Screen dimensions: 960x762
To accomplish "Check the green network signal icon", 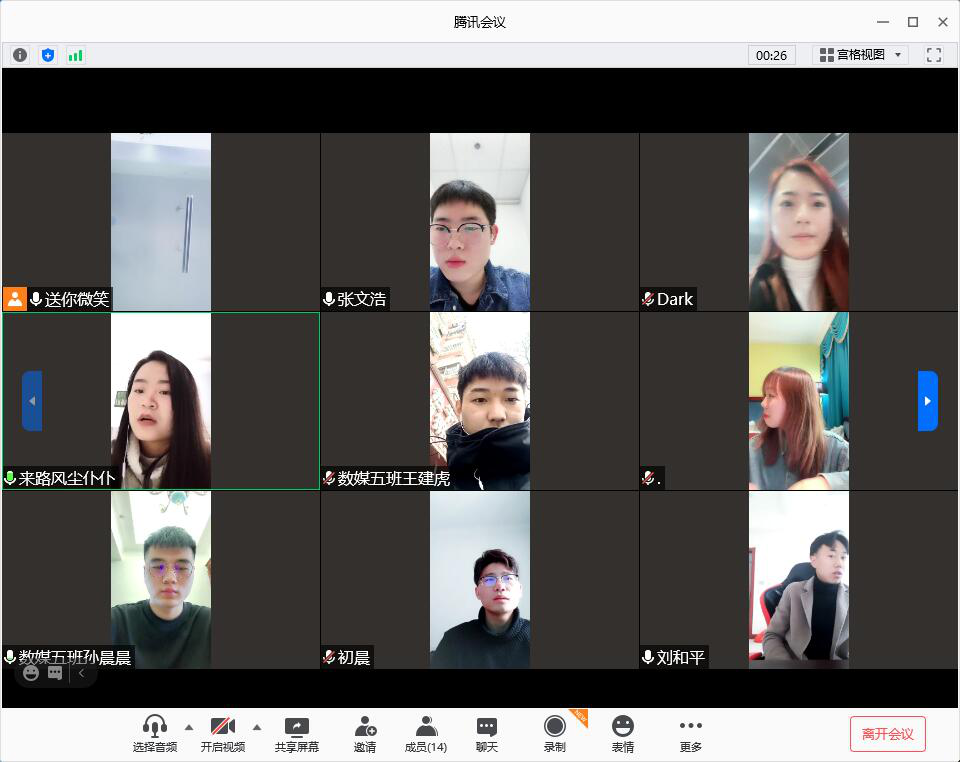I will tap(75, 55).
